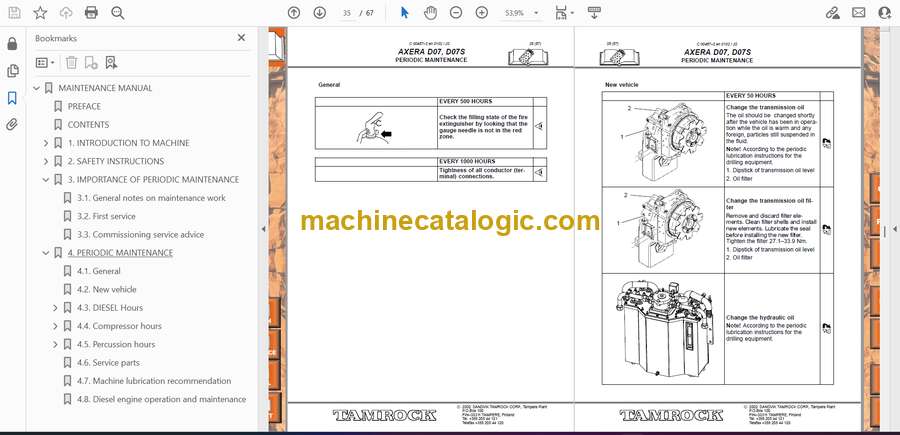Open the share link icon
This screenshot has width=900, height=435.
(x=833, y=13)
